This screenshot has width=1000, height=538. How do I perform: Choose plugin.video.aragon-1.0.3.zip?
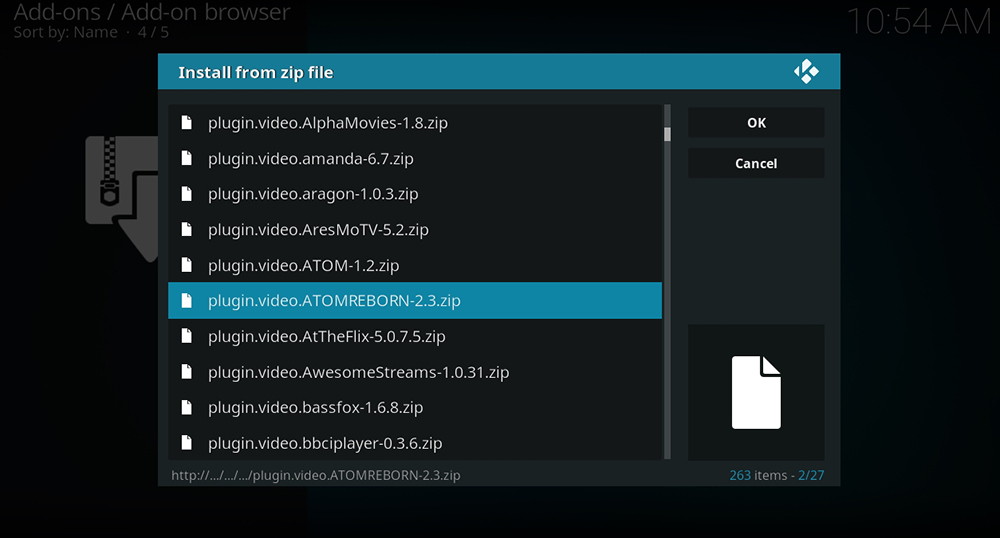click(x=415, y=194)
